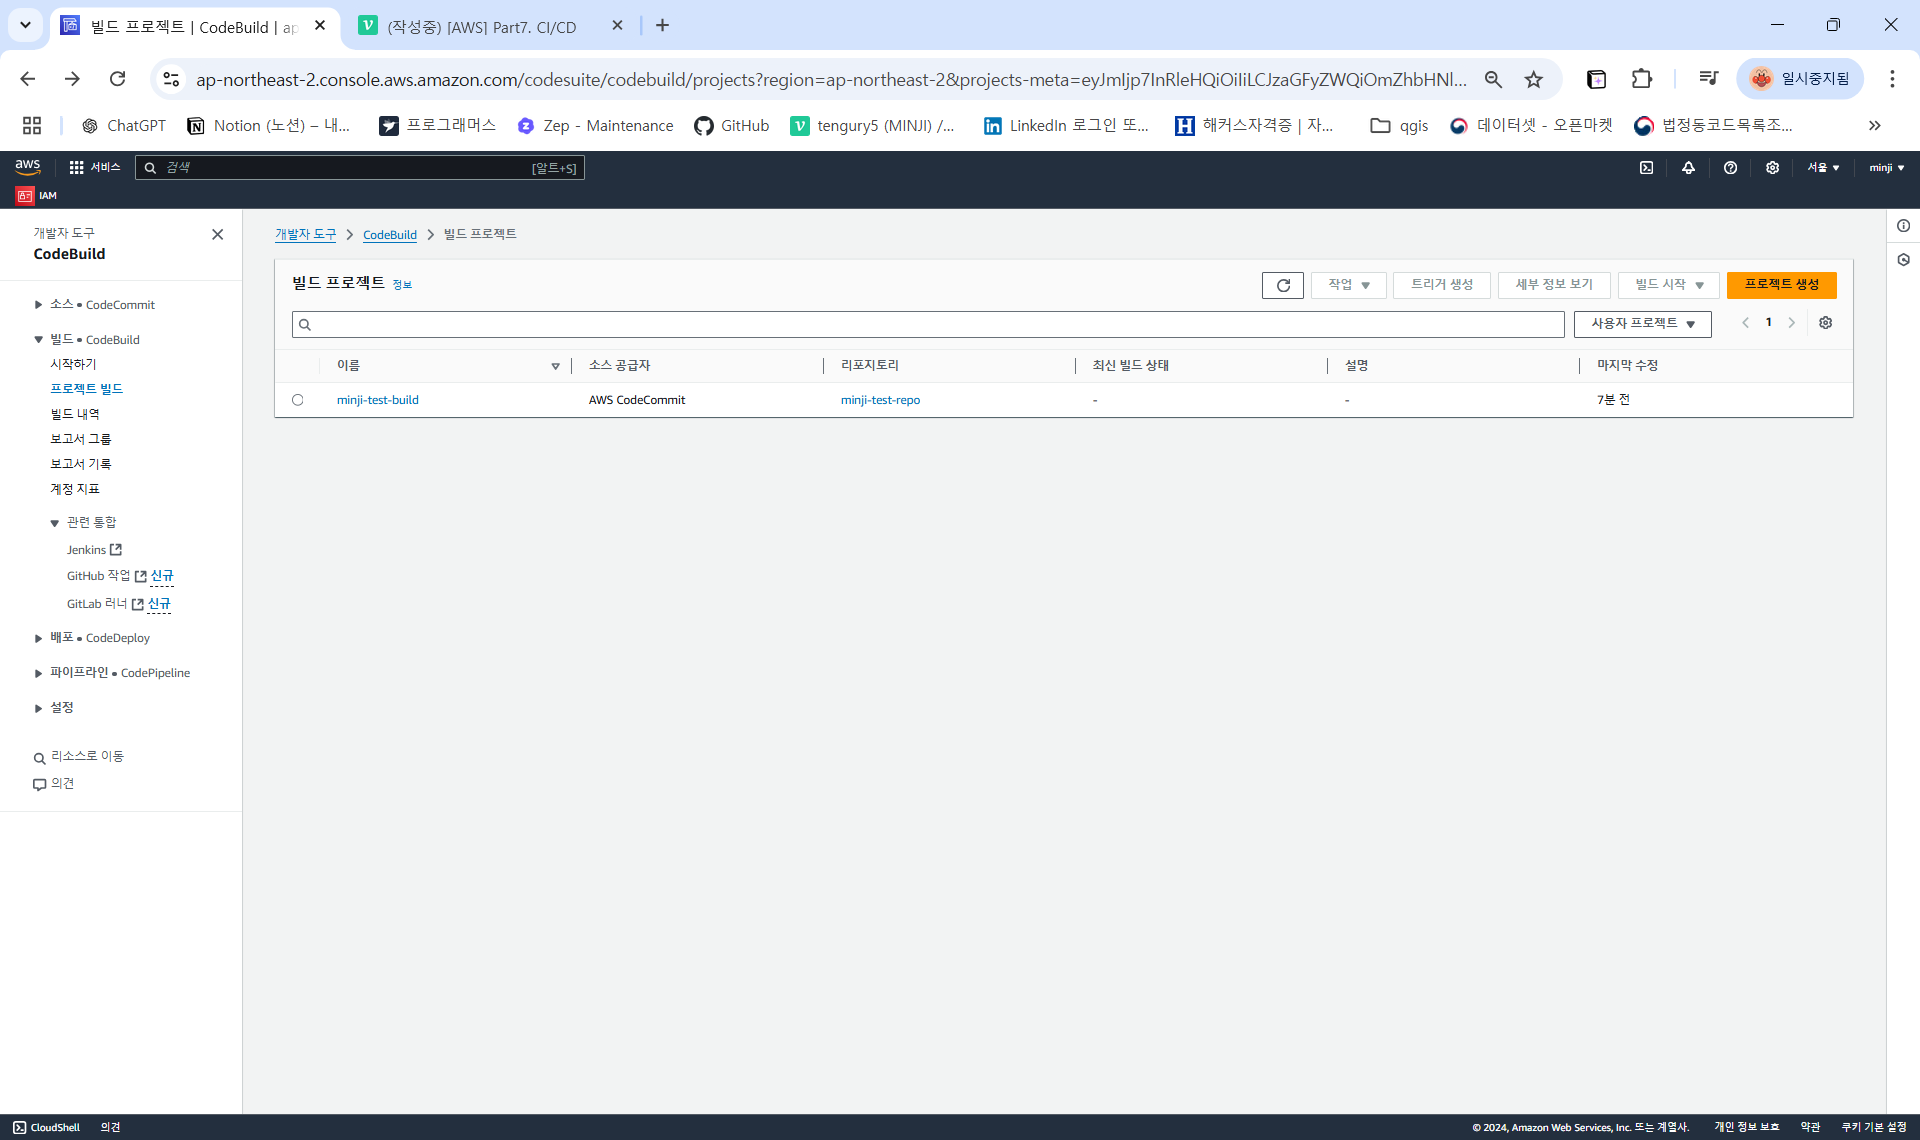This screenshot has width=1920, height=1140.
Task: Open the minji-test-repo repository link
Action: [880, 400]
